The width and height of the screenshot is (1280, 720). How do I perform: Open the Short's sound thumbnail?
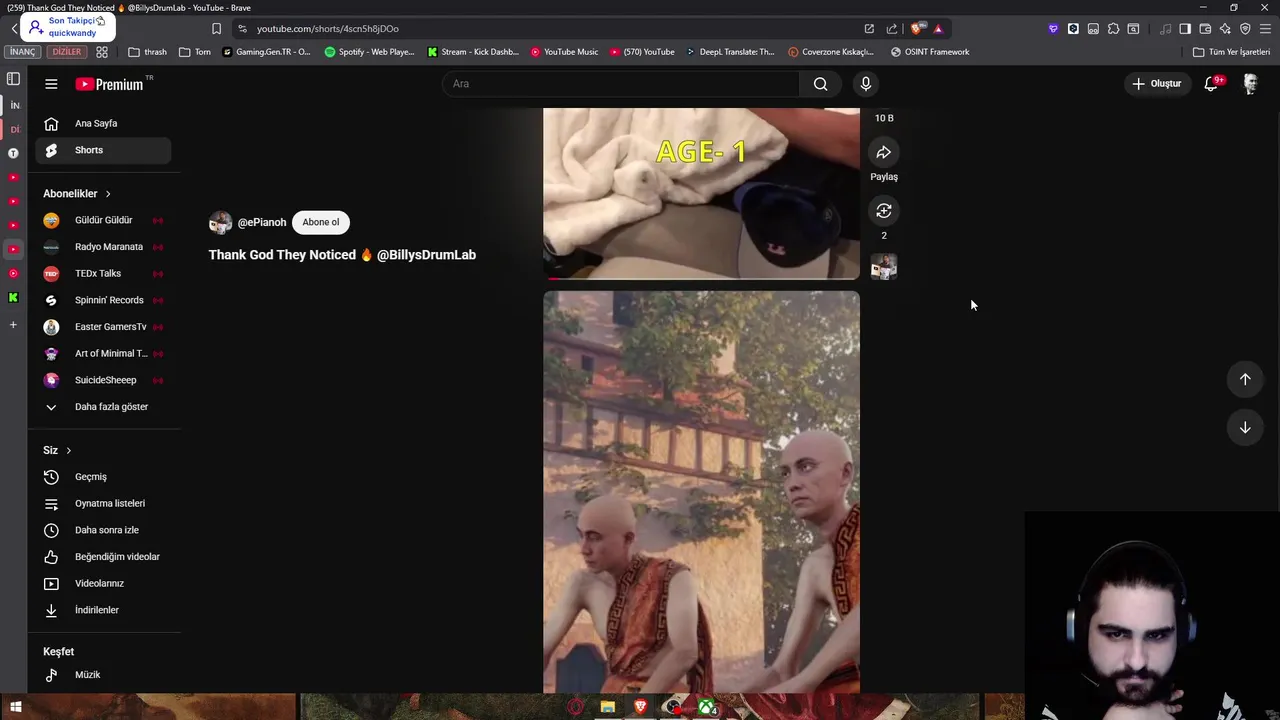[x=884, y=267]
